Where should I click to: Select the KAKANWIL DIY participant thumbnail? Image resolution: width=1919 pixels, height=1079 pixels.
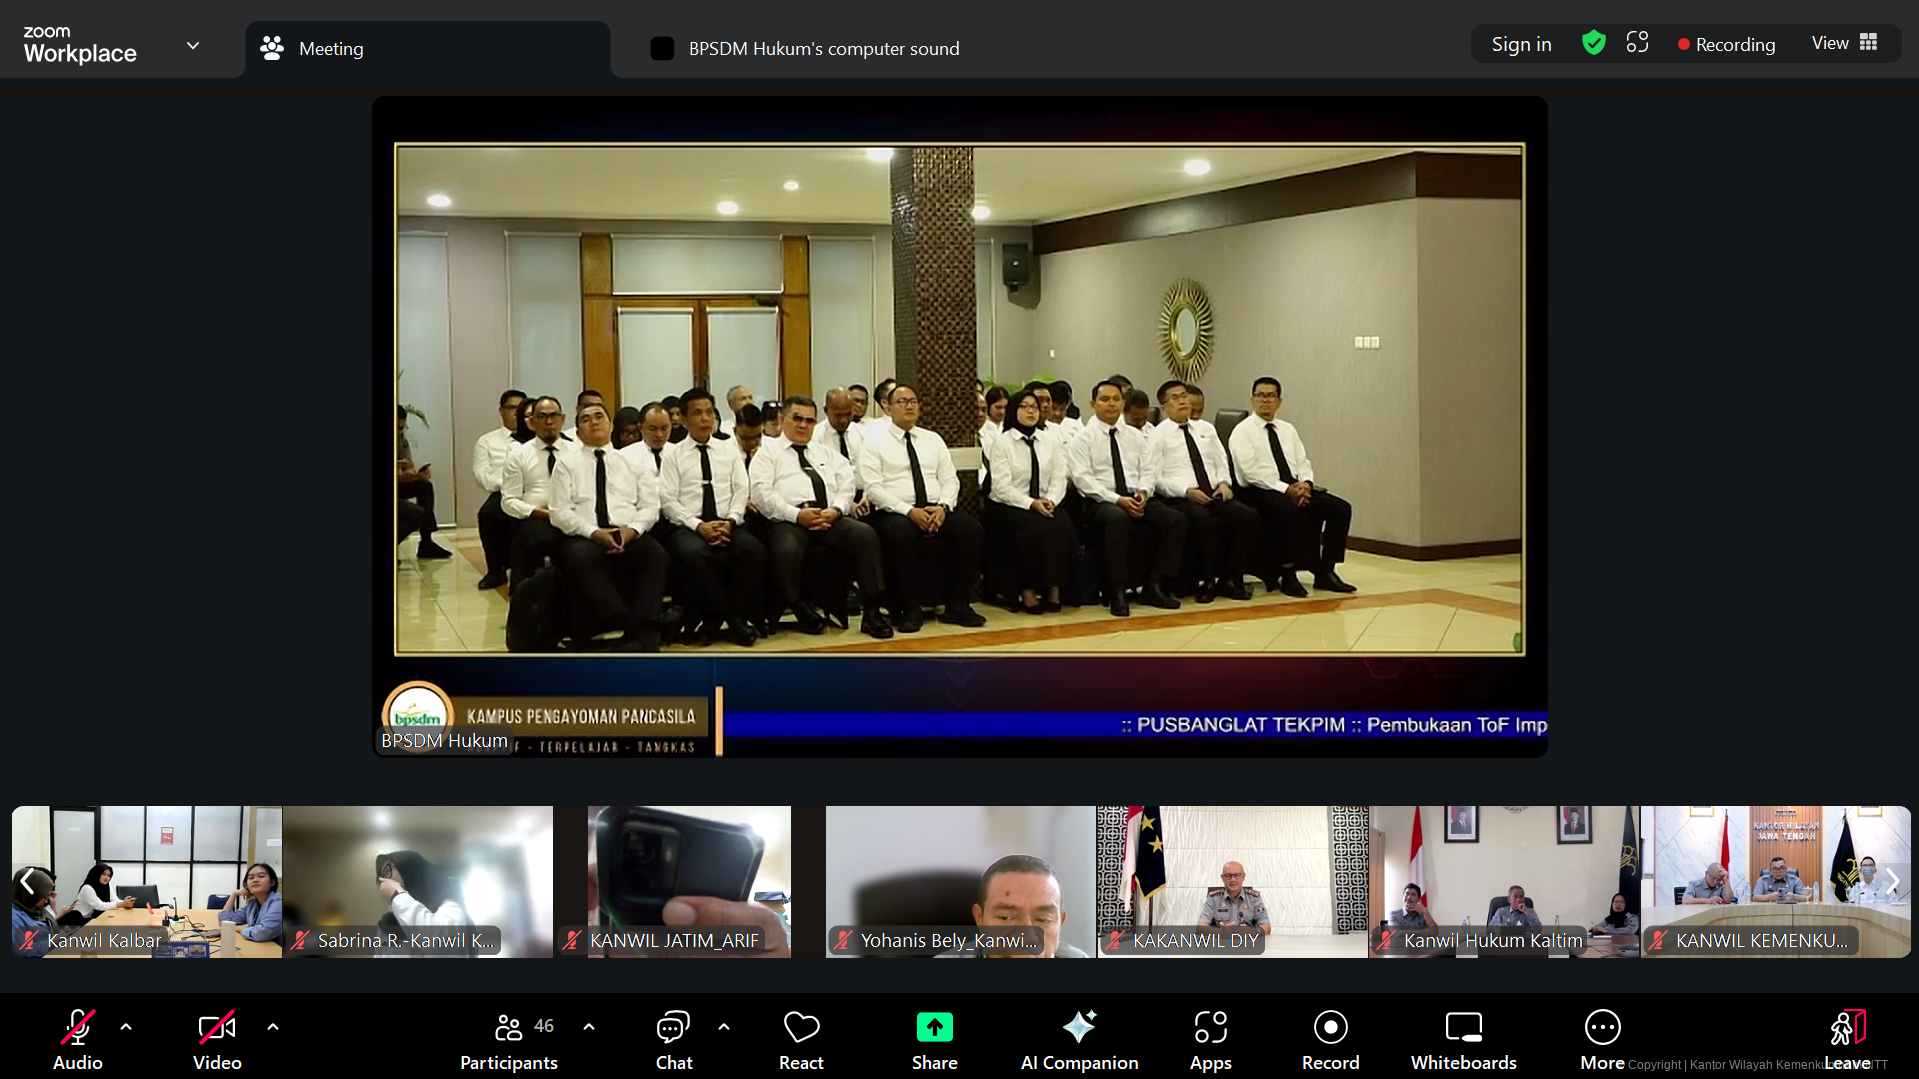click(x=1232, y=881)
